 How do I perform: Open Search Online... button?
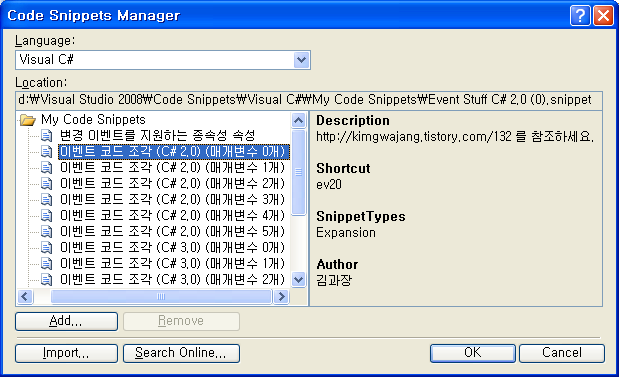181,353
